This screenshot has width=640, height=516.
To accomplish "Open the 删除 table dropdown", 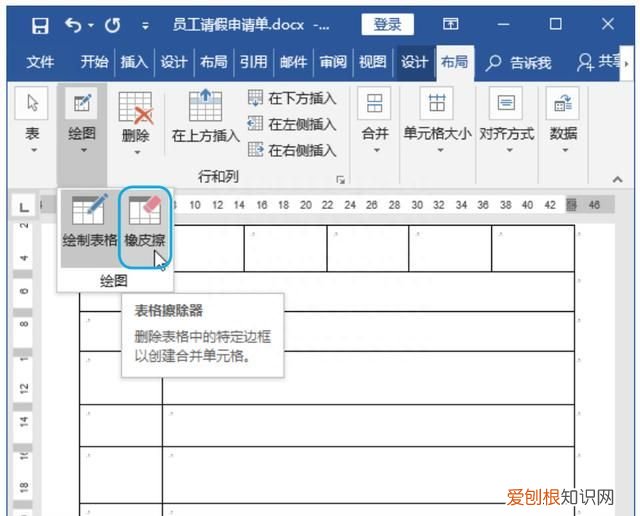I will click(136, 122).
